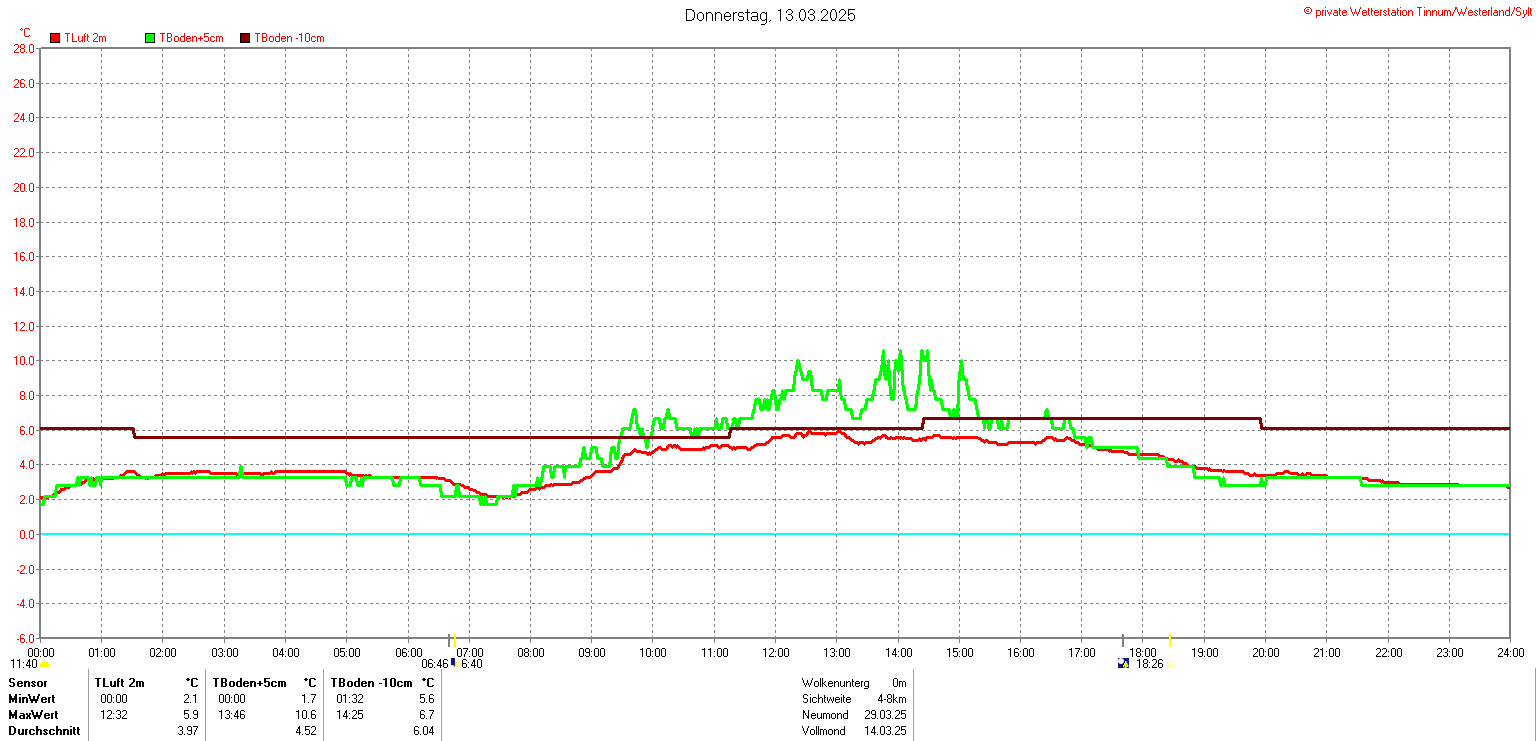
Task: Click the dark red TBoden -10cm legend swatch
Action: pyautogui.click(x=245, y=38)
